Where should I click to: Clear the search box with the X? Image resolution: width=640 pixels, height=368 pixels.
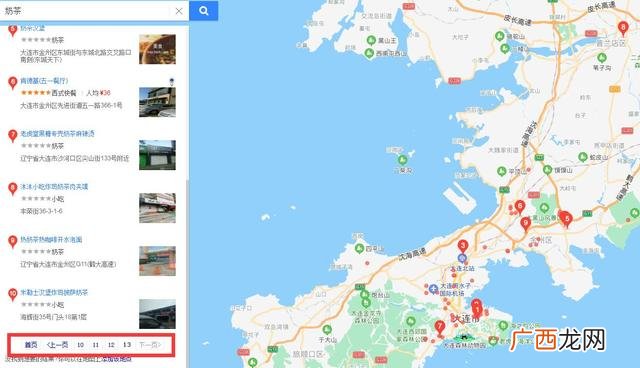pyautogui.click(x=179, y=11)
